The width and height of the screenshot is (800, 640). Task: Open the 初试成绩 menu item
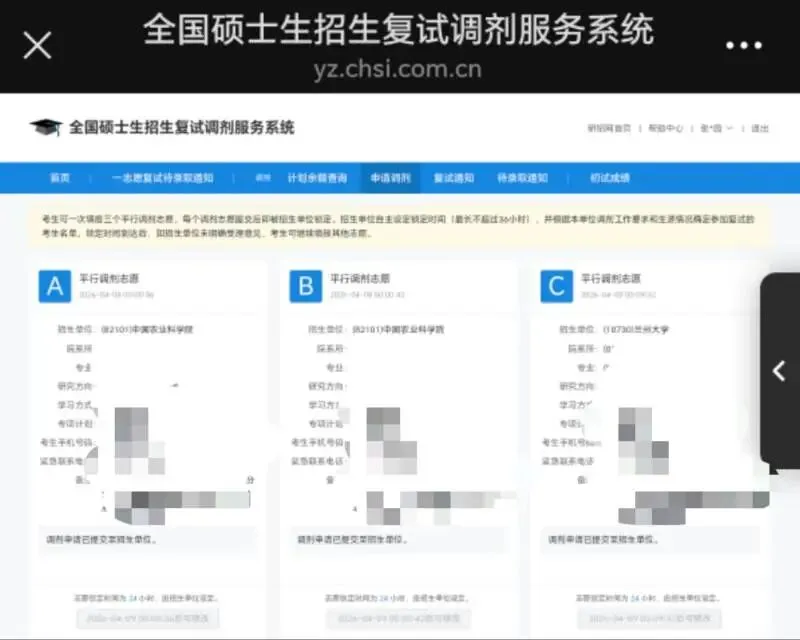pos(610,178)
